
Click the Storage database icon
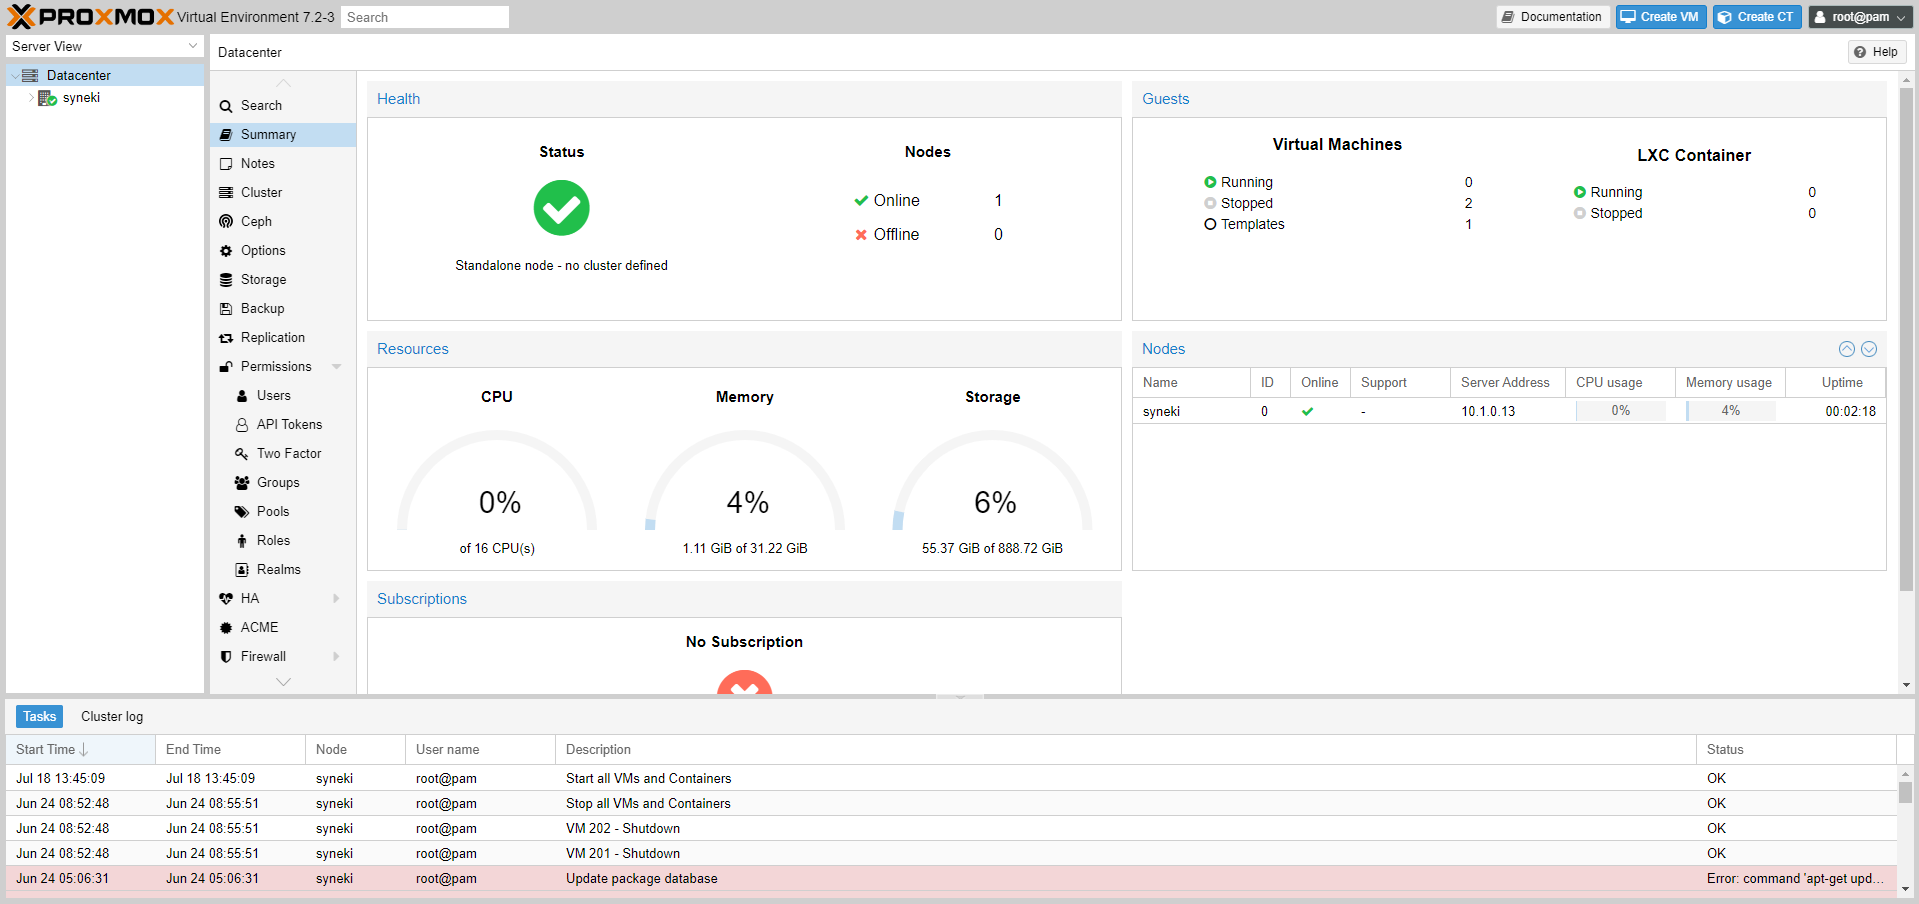(226, 280)
